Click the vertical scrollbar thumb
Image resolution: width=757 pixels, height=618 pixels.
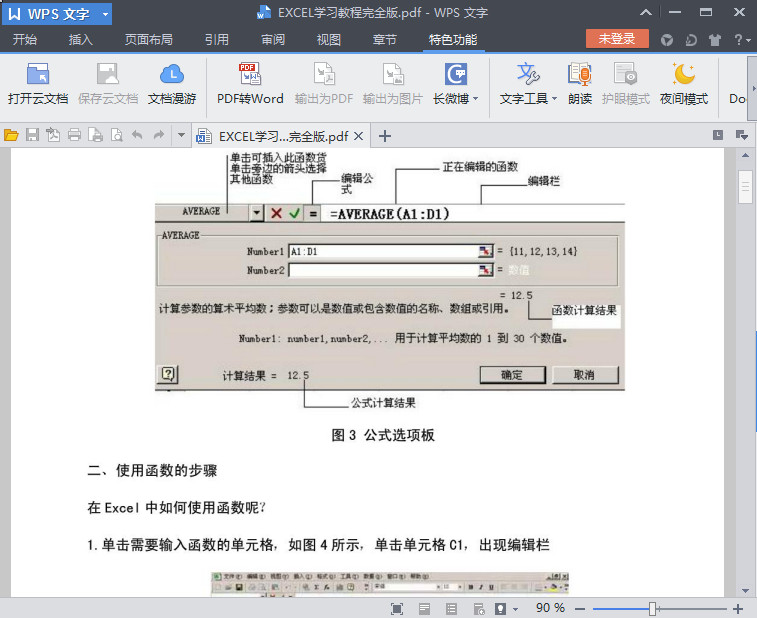pos(745,187)
